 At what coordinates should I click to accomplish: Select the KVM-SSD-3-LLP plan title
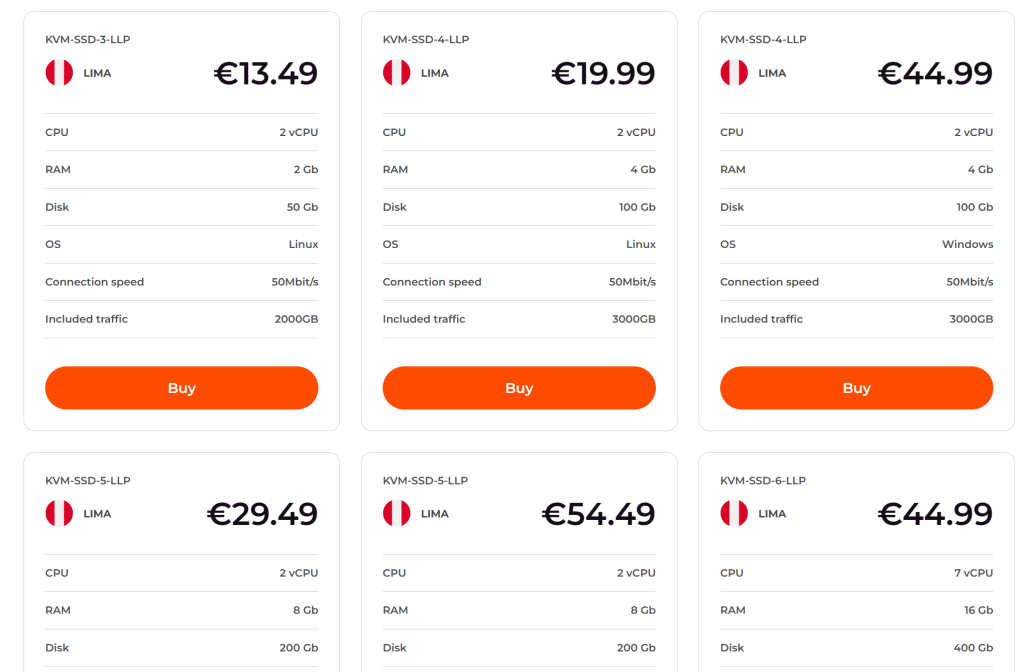pos(88,39)
